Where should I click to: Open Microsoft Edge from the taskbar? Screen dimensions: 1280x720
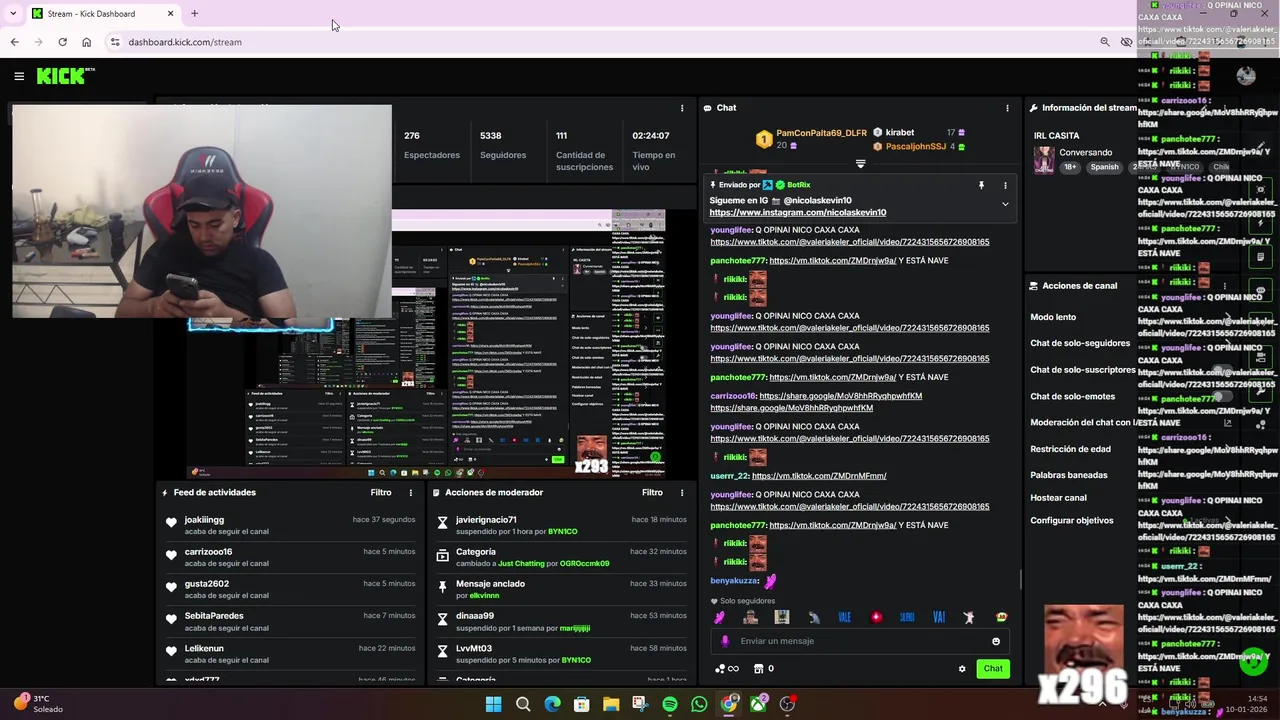pyautogui.click(x=552, y=704)
